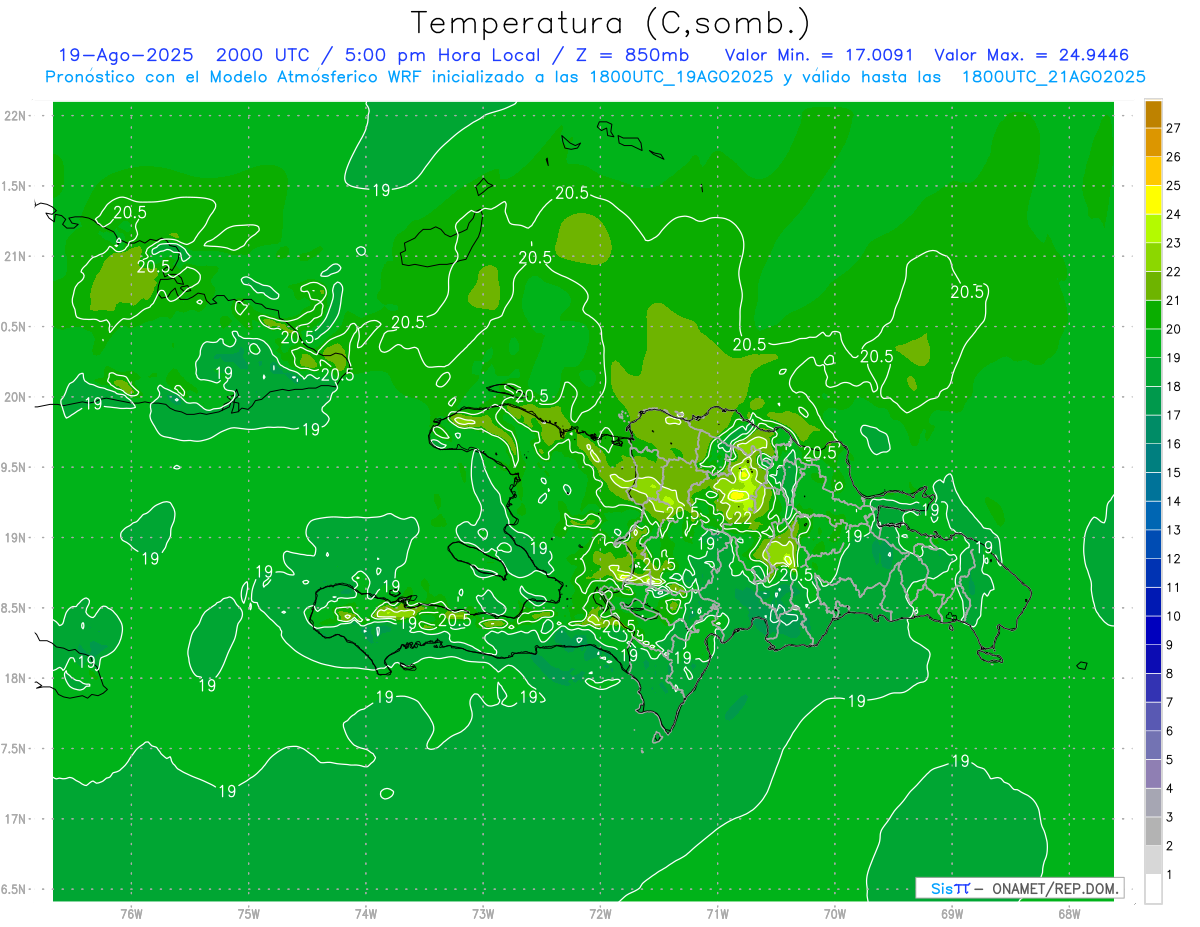
Task: Click the '18N' latitude label
Action: pyautogui.click(x=15, y=678)
